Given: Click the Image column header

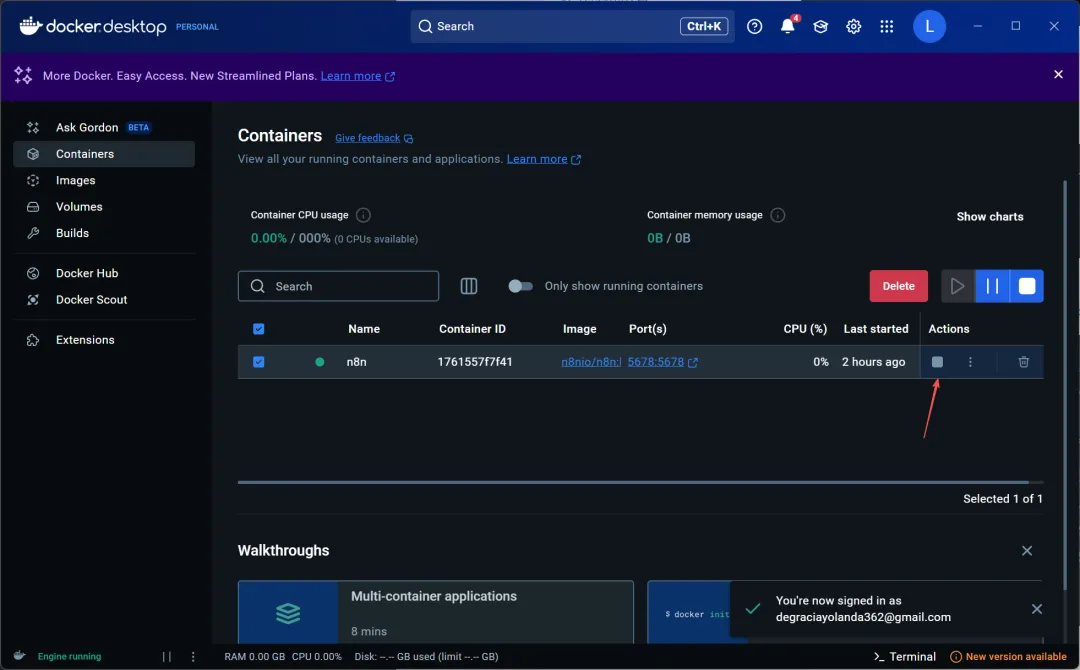Looking at the screenshot, I should (579, 328).
